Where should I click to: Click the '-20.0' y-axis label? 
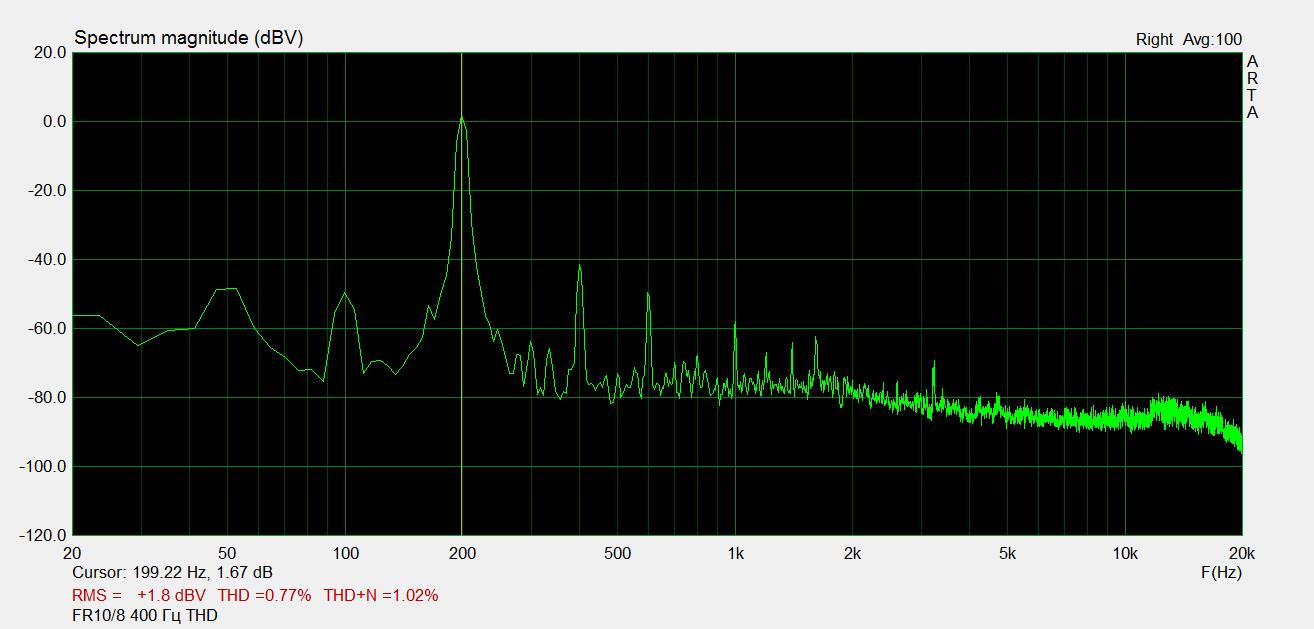pyautogui.click(x=47, y=190)
